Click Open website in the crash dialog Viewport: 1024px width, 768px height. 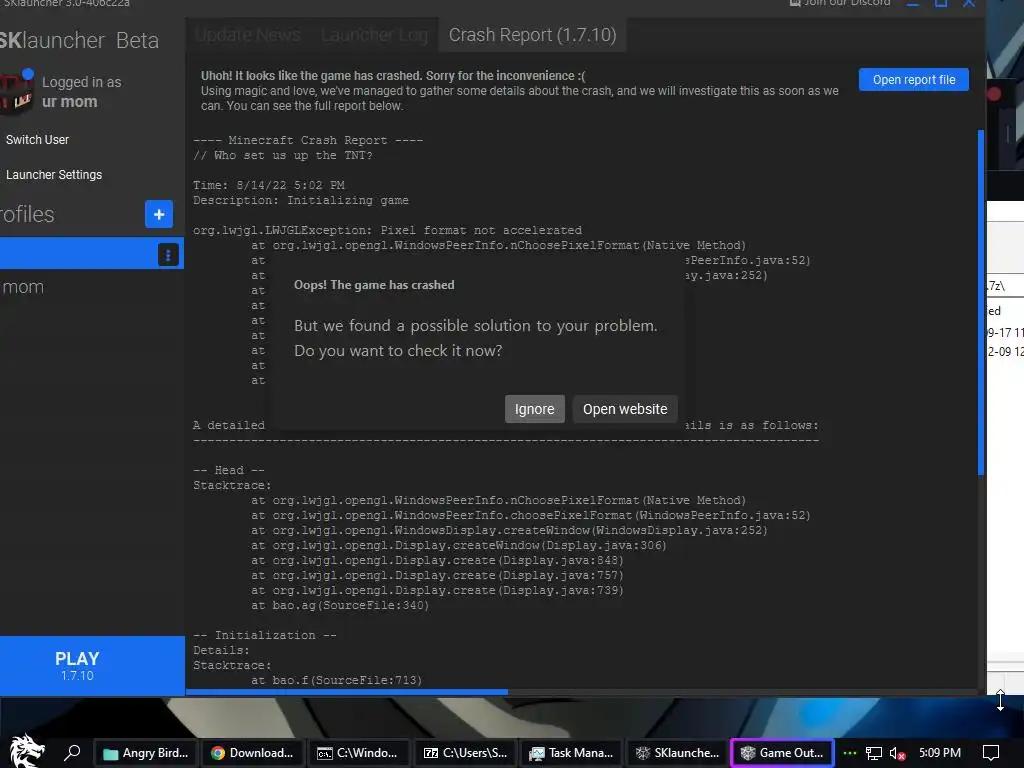625,409
